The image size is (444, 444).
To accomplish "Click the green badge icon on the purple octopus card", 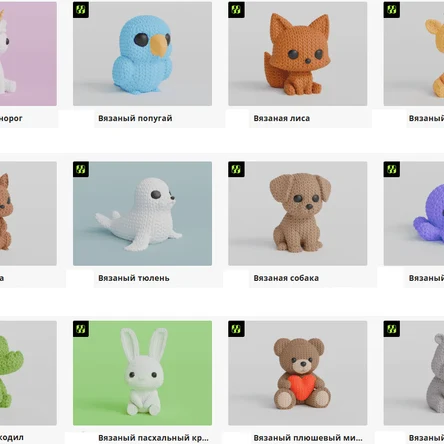I will 392,169.
